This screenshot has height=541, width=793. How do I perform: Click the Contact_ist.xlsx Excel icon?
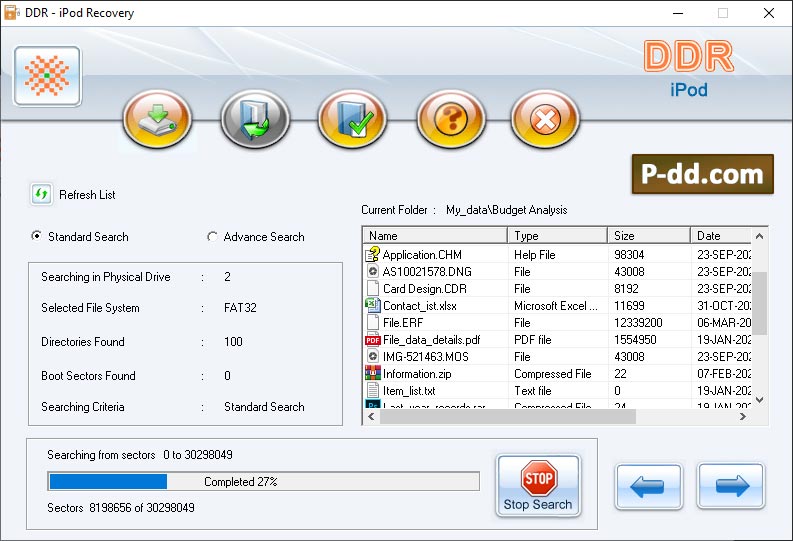[x=373, y=305]
